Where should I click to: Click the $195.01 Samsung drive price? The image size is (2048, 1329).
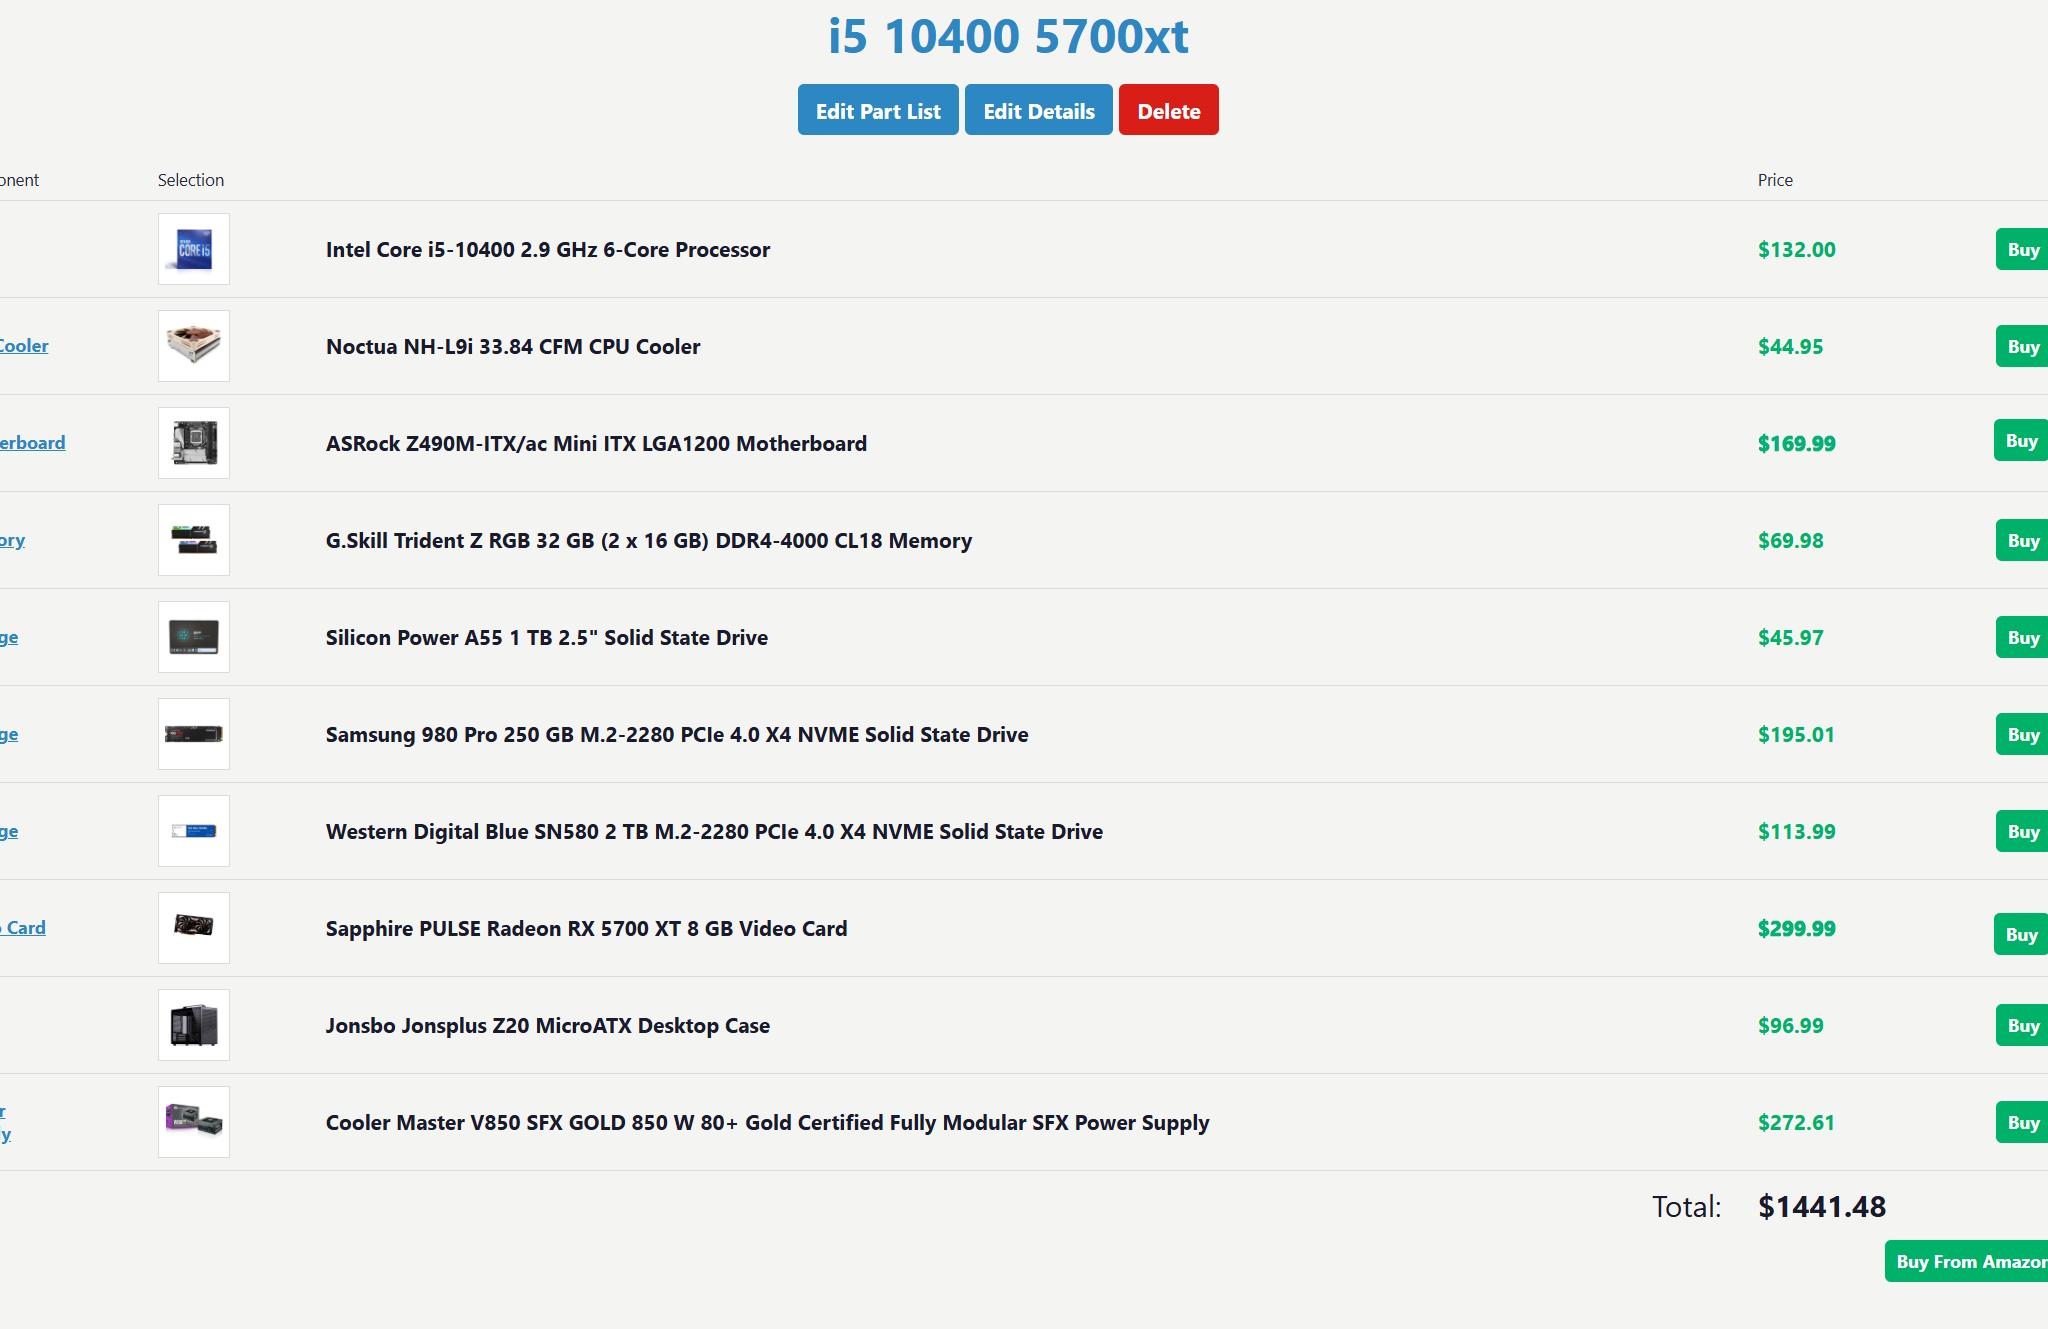(1797, 734)
